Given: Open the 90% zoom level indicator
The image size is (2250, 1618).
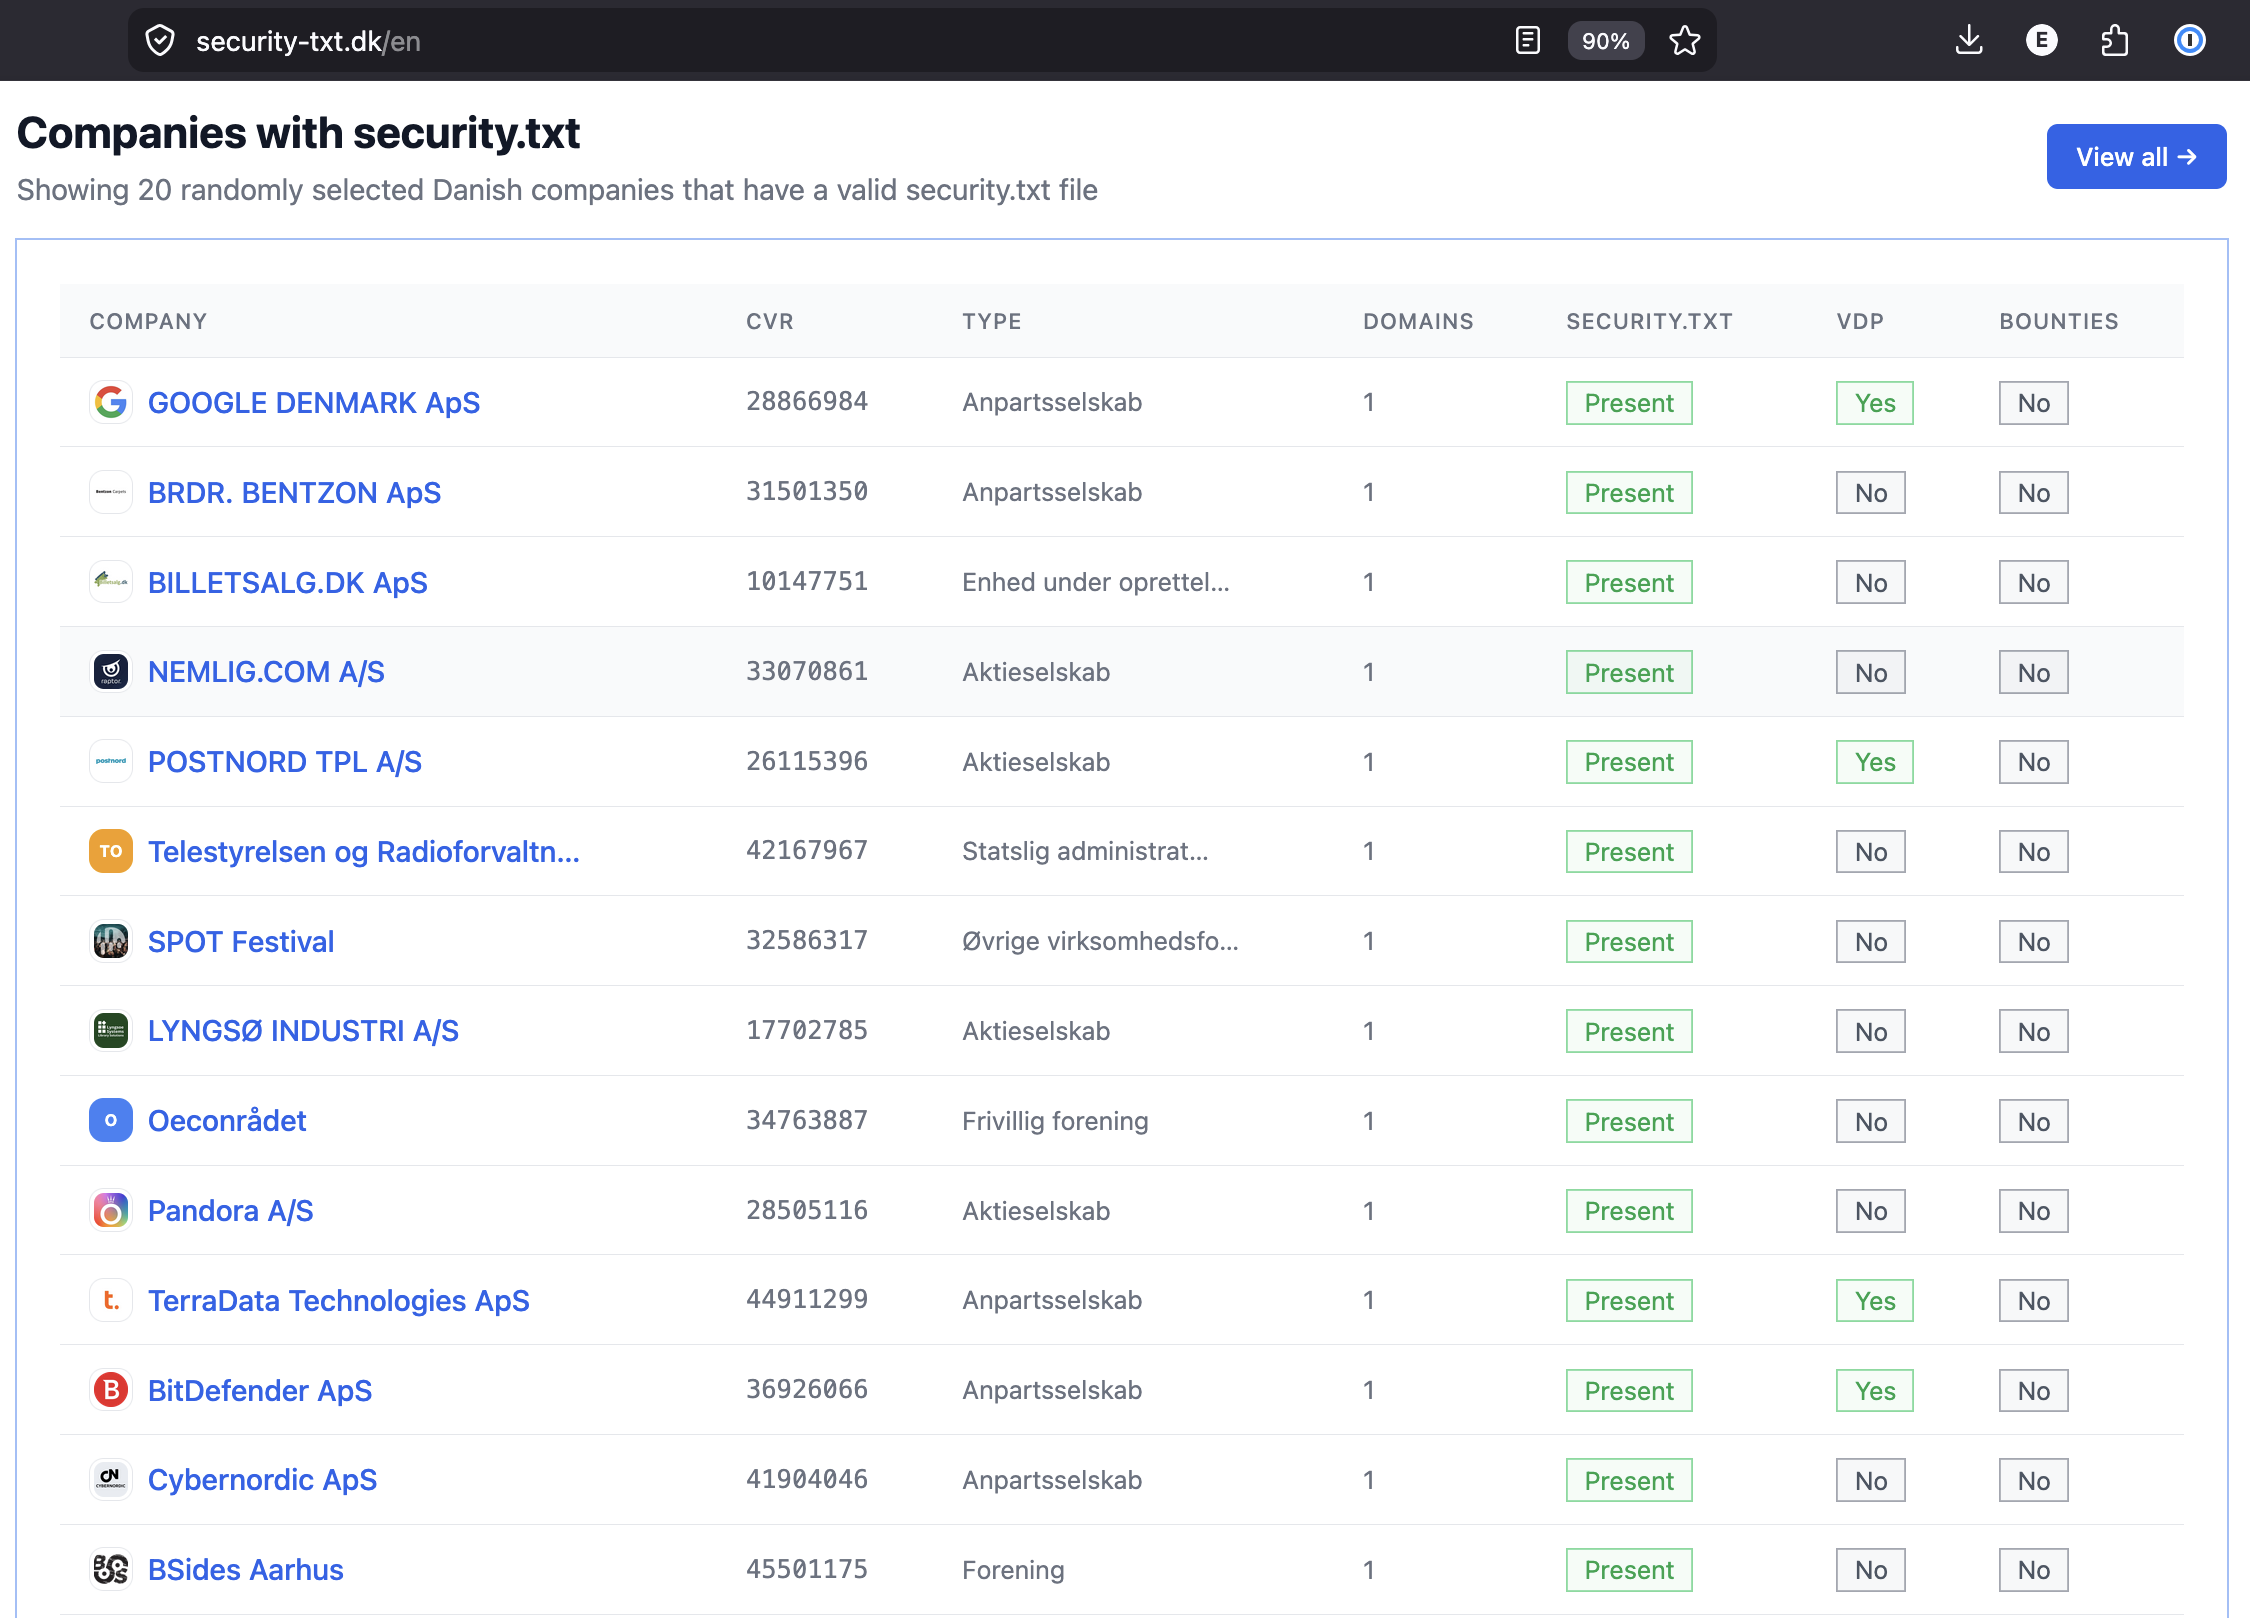Looking at the screenshot, I should (1605, 41).
